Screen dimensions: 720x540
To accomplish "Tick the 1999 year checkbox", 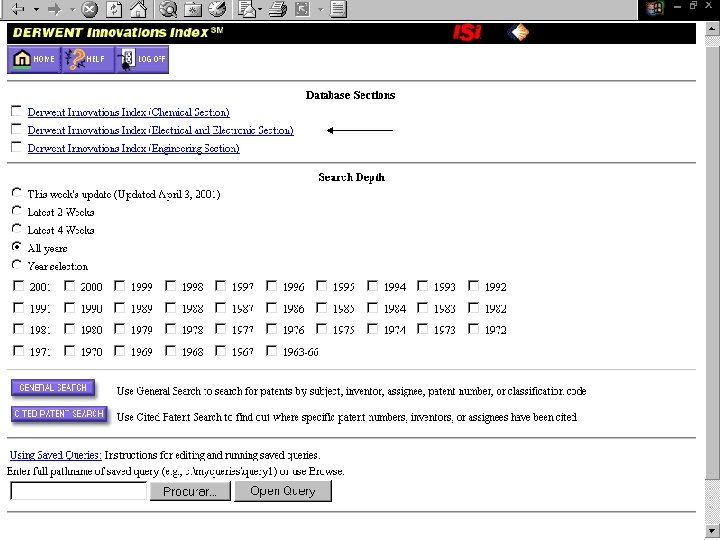I will click(120, 286).
